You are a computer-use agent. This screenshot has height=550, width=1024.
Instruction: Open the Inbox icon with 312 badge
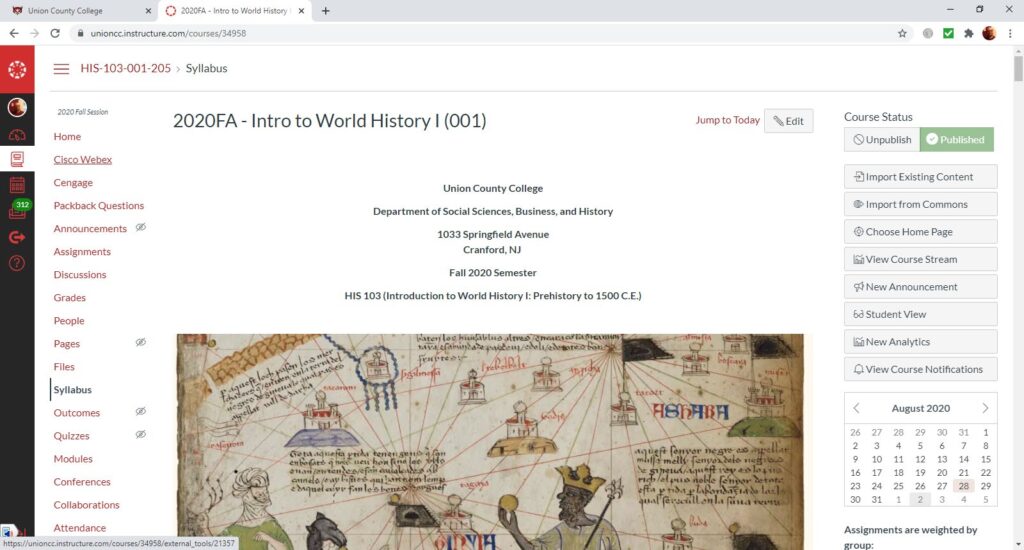click(x=18, y=210)
